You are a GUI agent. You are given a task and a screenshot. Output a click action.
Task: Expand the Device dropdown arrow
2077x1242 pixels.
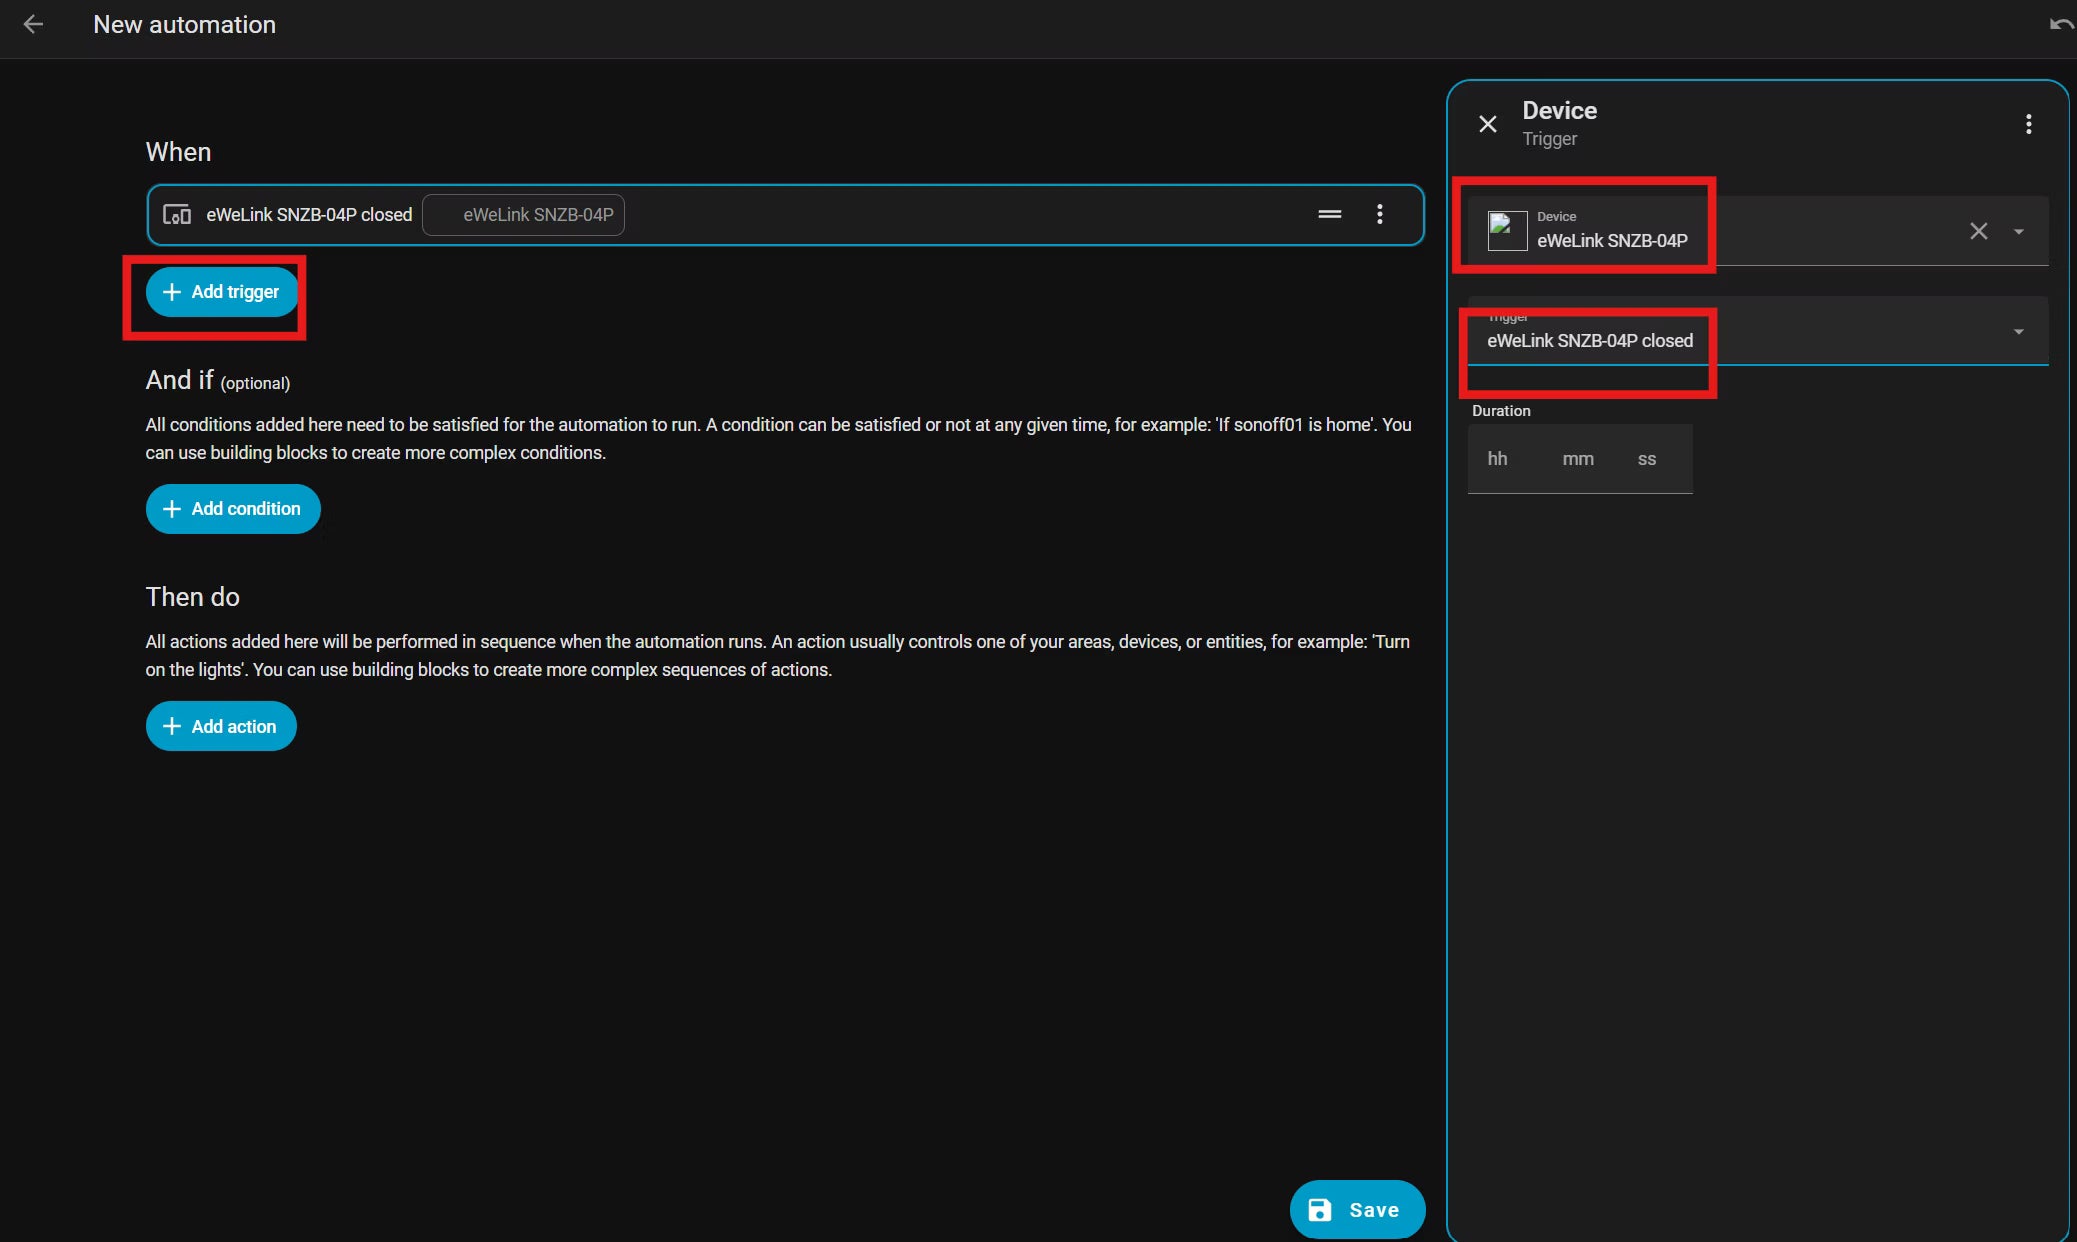[2019, 231]
